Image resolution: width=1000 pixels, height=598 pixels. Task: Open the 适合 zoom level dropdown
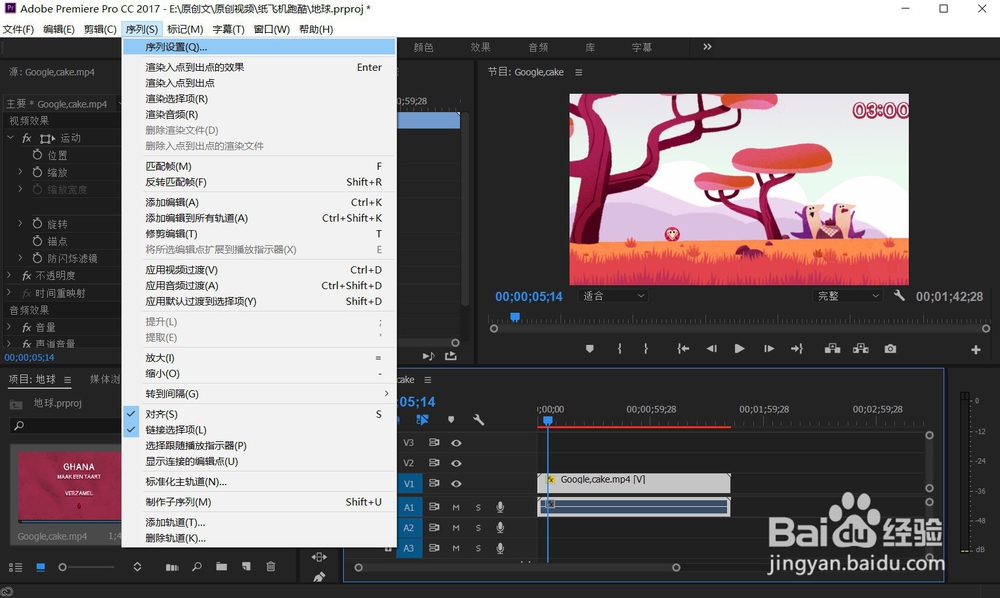[x=614, y=296]
